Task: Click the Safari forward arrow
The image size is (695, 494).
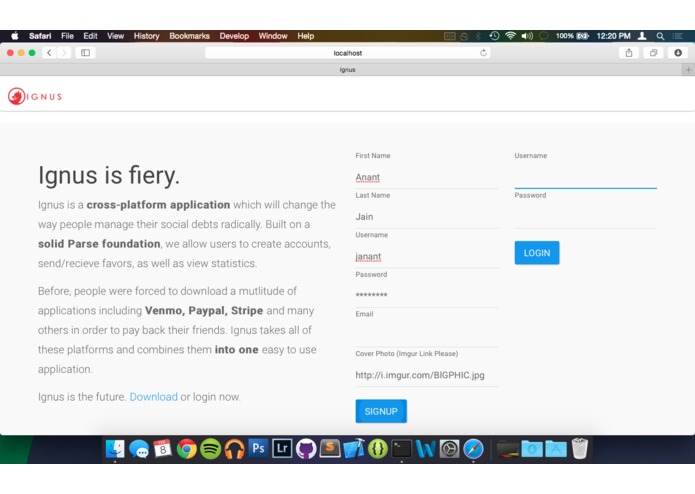Action: [64, 53]
